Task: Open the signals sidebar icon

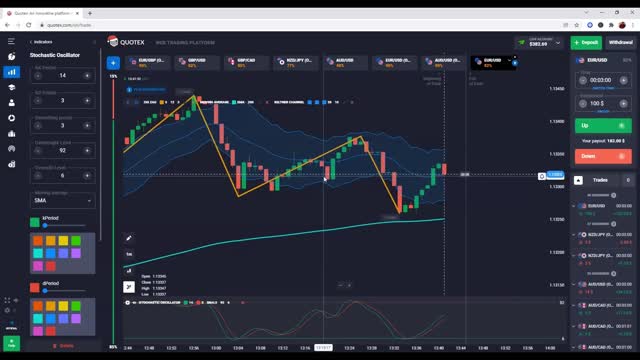Action: pyautogui.click(x=11, y=149)
